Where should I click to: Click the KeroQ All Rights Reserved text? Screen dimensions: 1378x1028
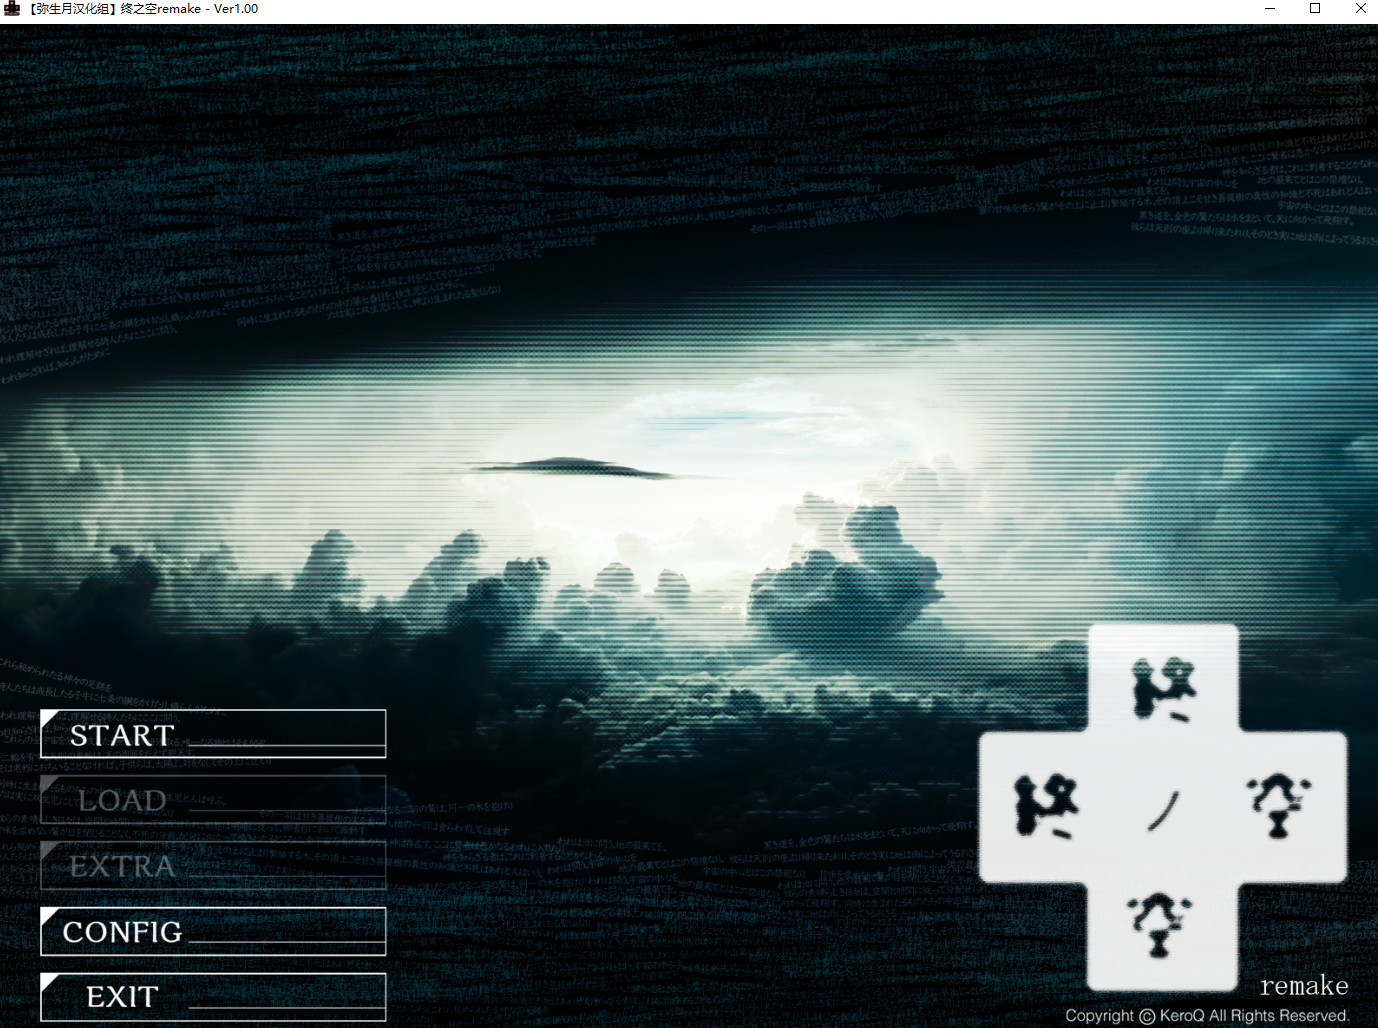coord(1254,1016)
